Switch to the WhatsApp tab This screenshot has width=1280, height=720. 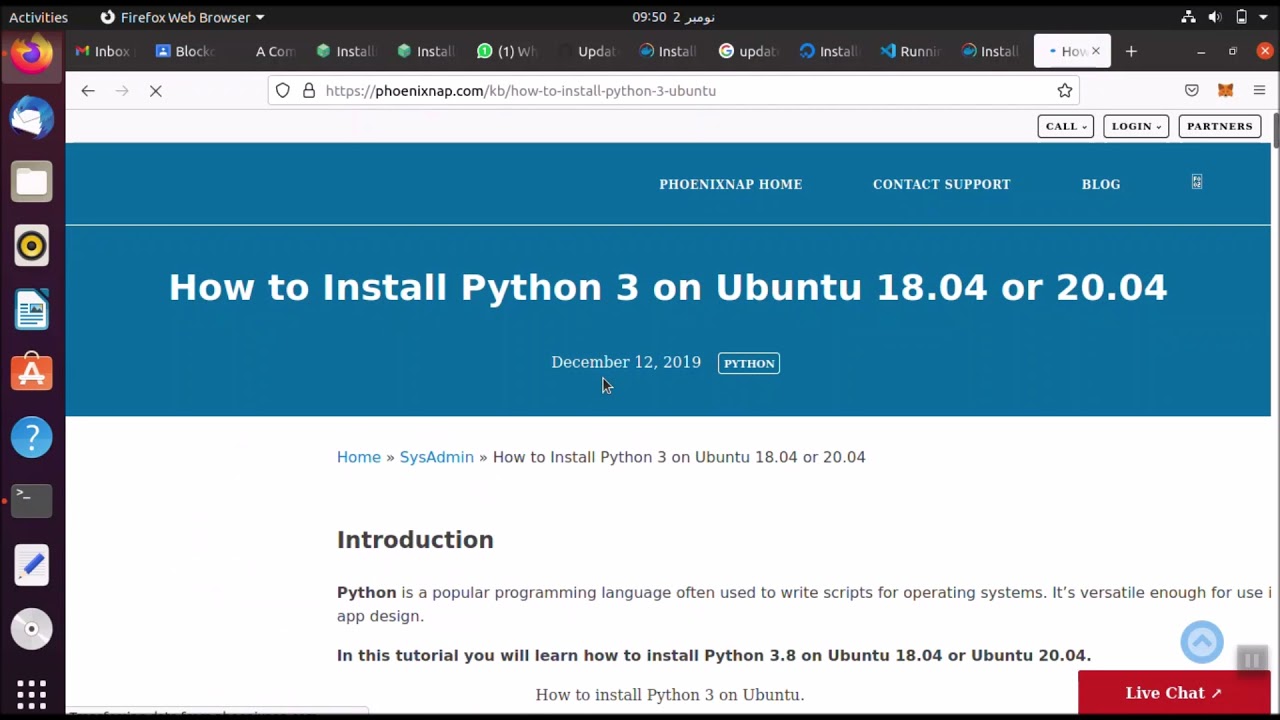click(x=507, y=51)
